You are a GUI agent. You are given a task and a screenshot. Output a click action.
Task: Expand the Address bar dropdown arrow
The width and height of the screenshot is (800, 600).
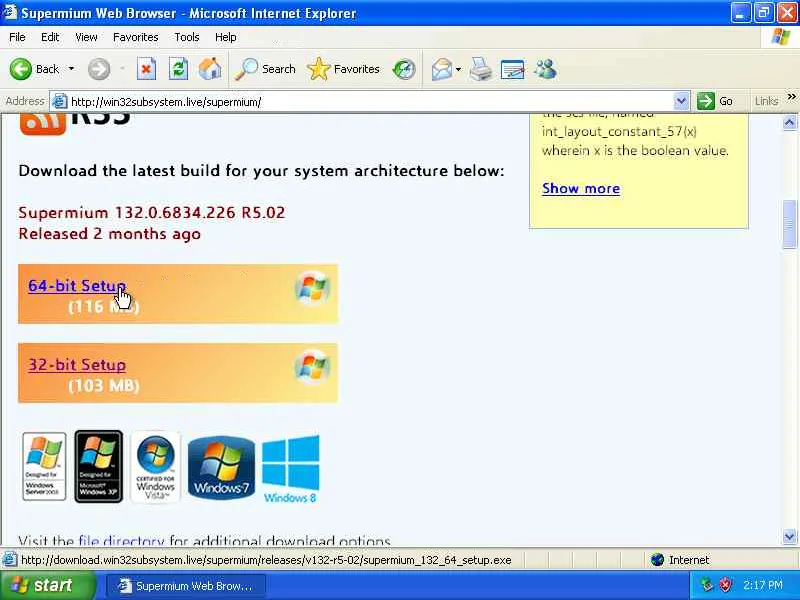tap(681, 102)
